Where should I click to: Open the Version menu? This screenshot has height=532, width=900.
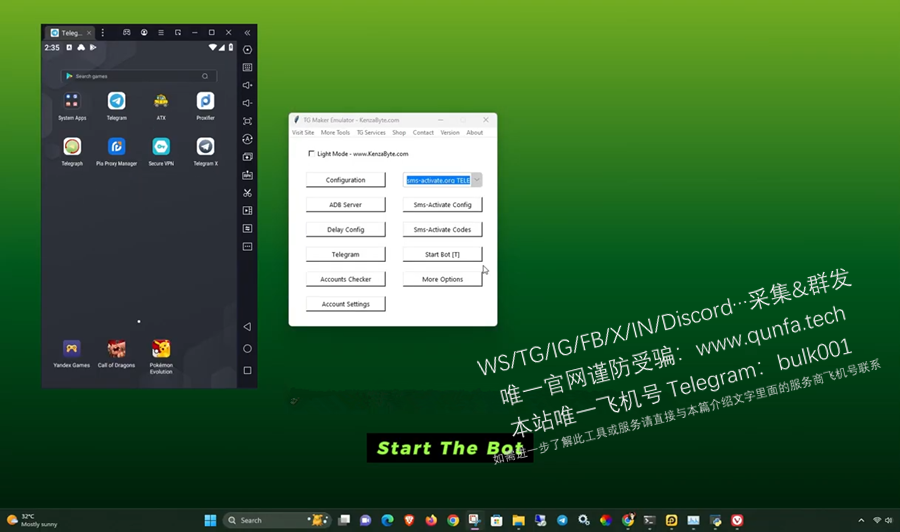click(x=450, y=133)
